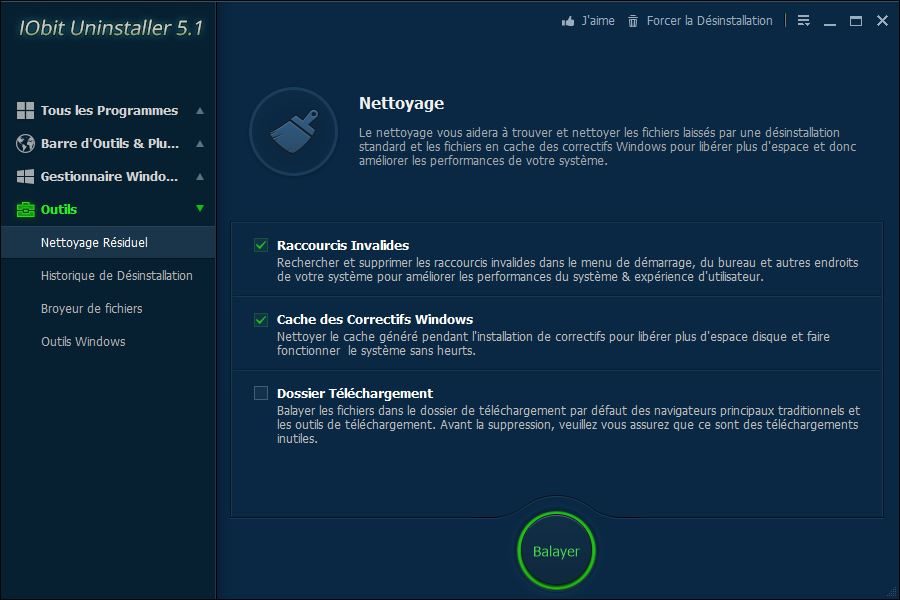The height and width of the screenshot is (600, 900).
Task: Click the globe icon for Barre d'Outils
Action: [25, 143]
